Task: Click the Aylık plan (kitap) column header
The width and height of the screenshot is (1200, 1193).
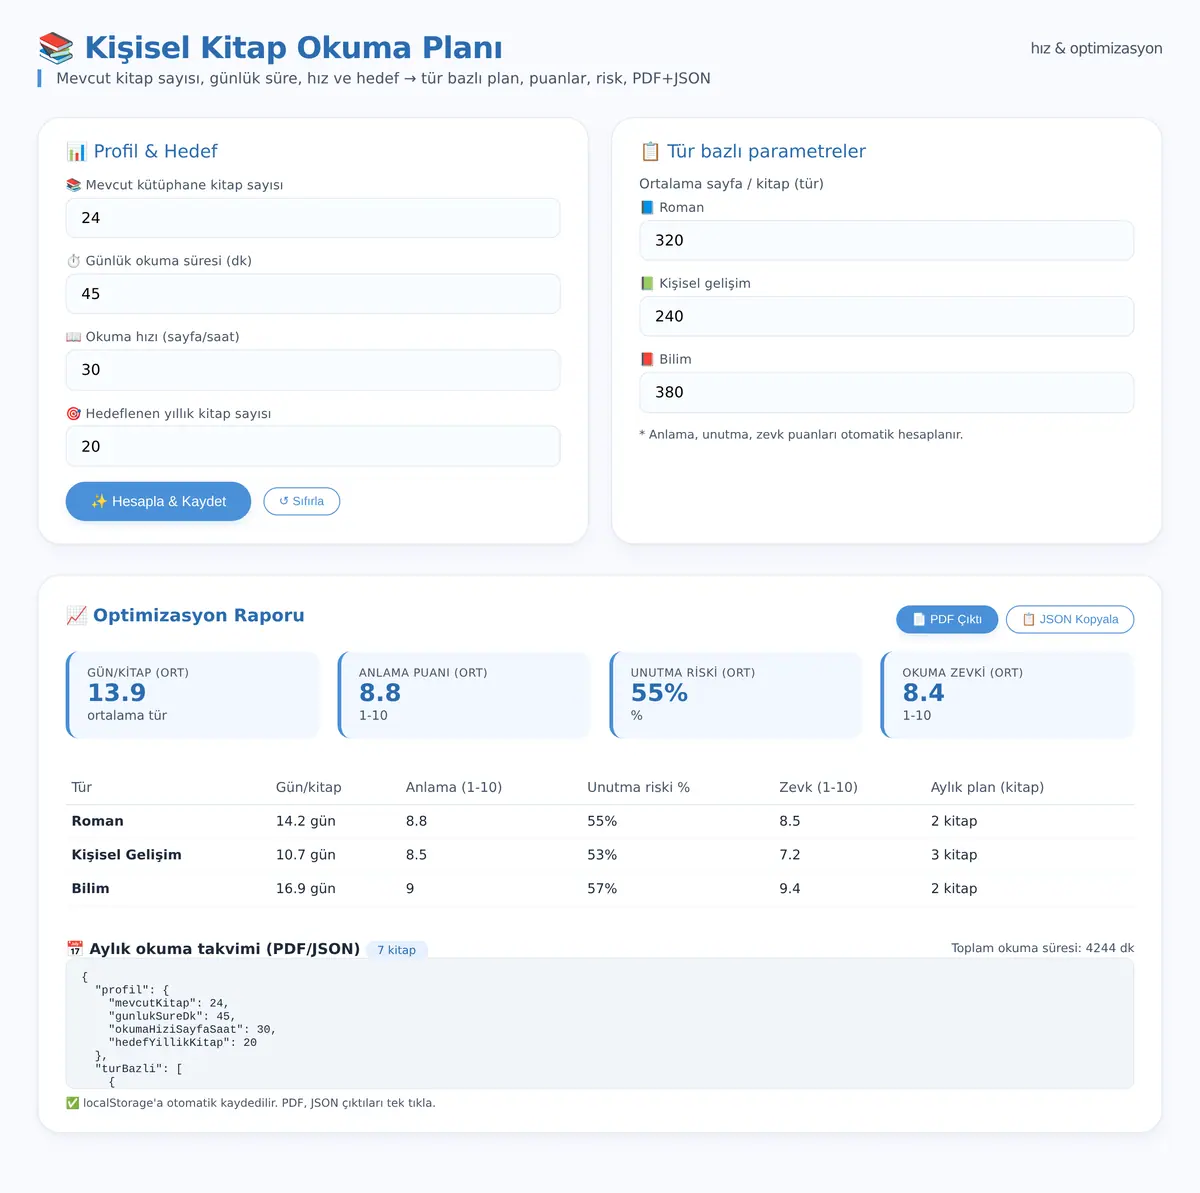Action: (x=988, y=787)
